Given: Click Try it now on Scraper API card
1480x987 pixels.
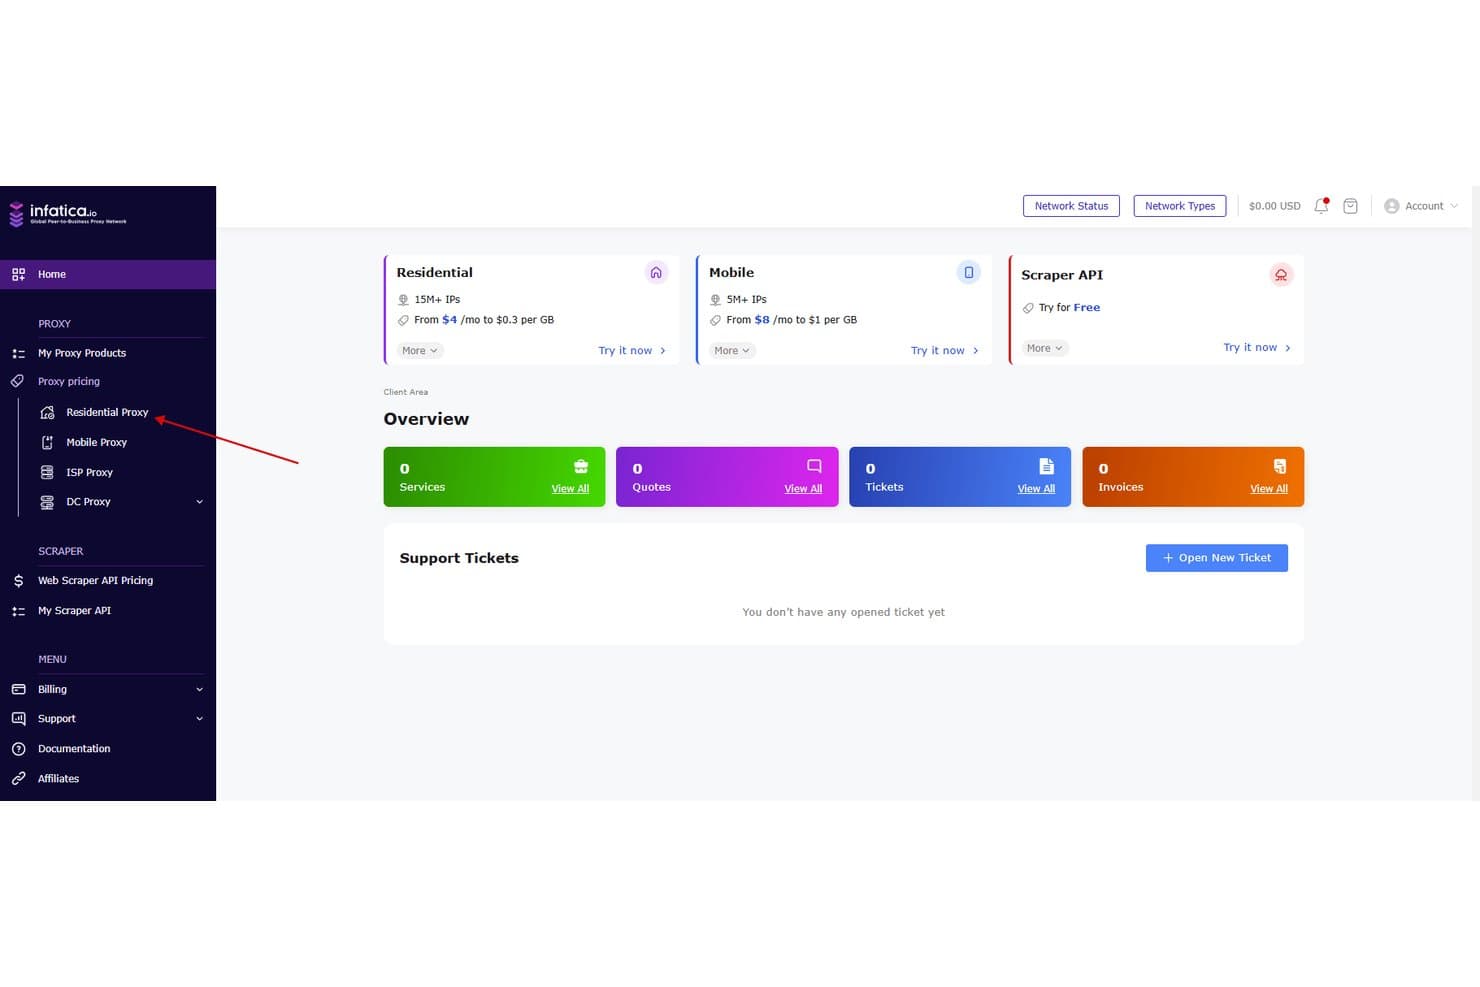Looking at the screenshot, I should [x=1257, y=347].
